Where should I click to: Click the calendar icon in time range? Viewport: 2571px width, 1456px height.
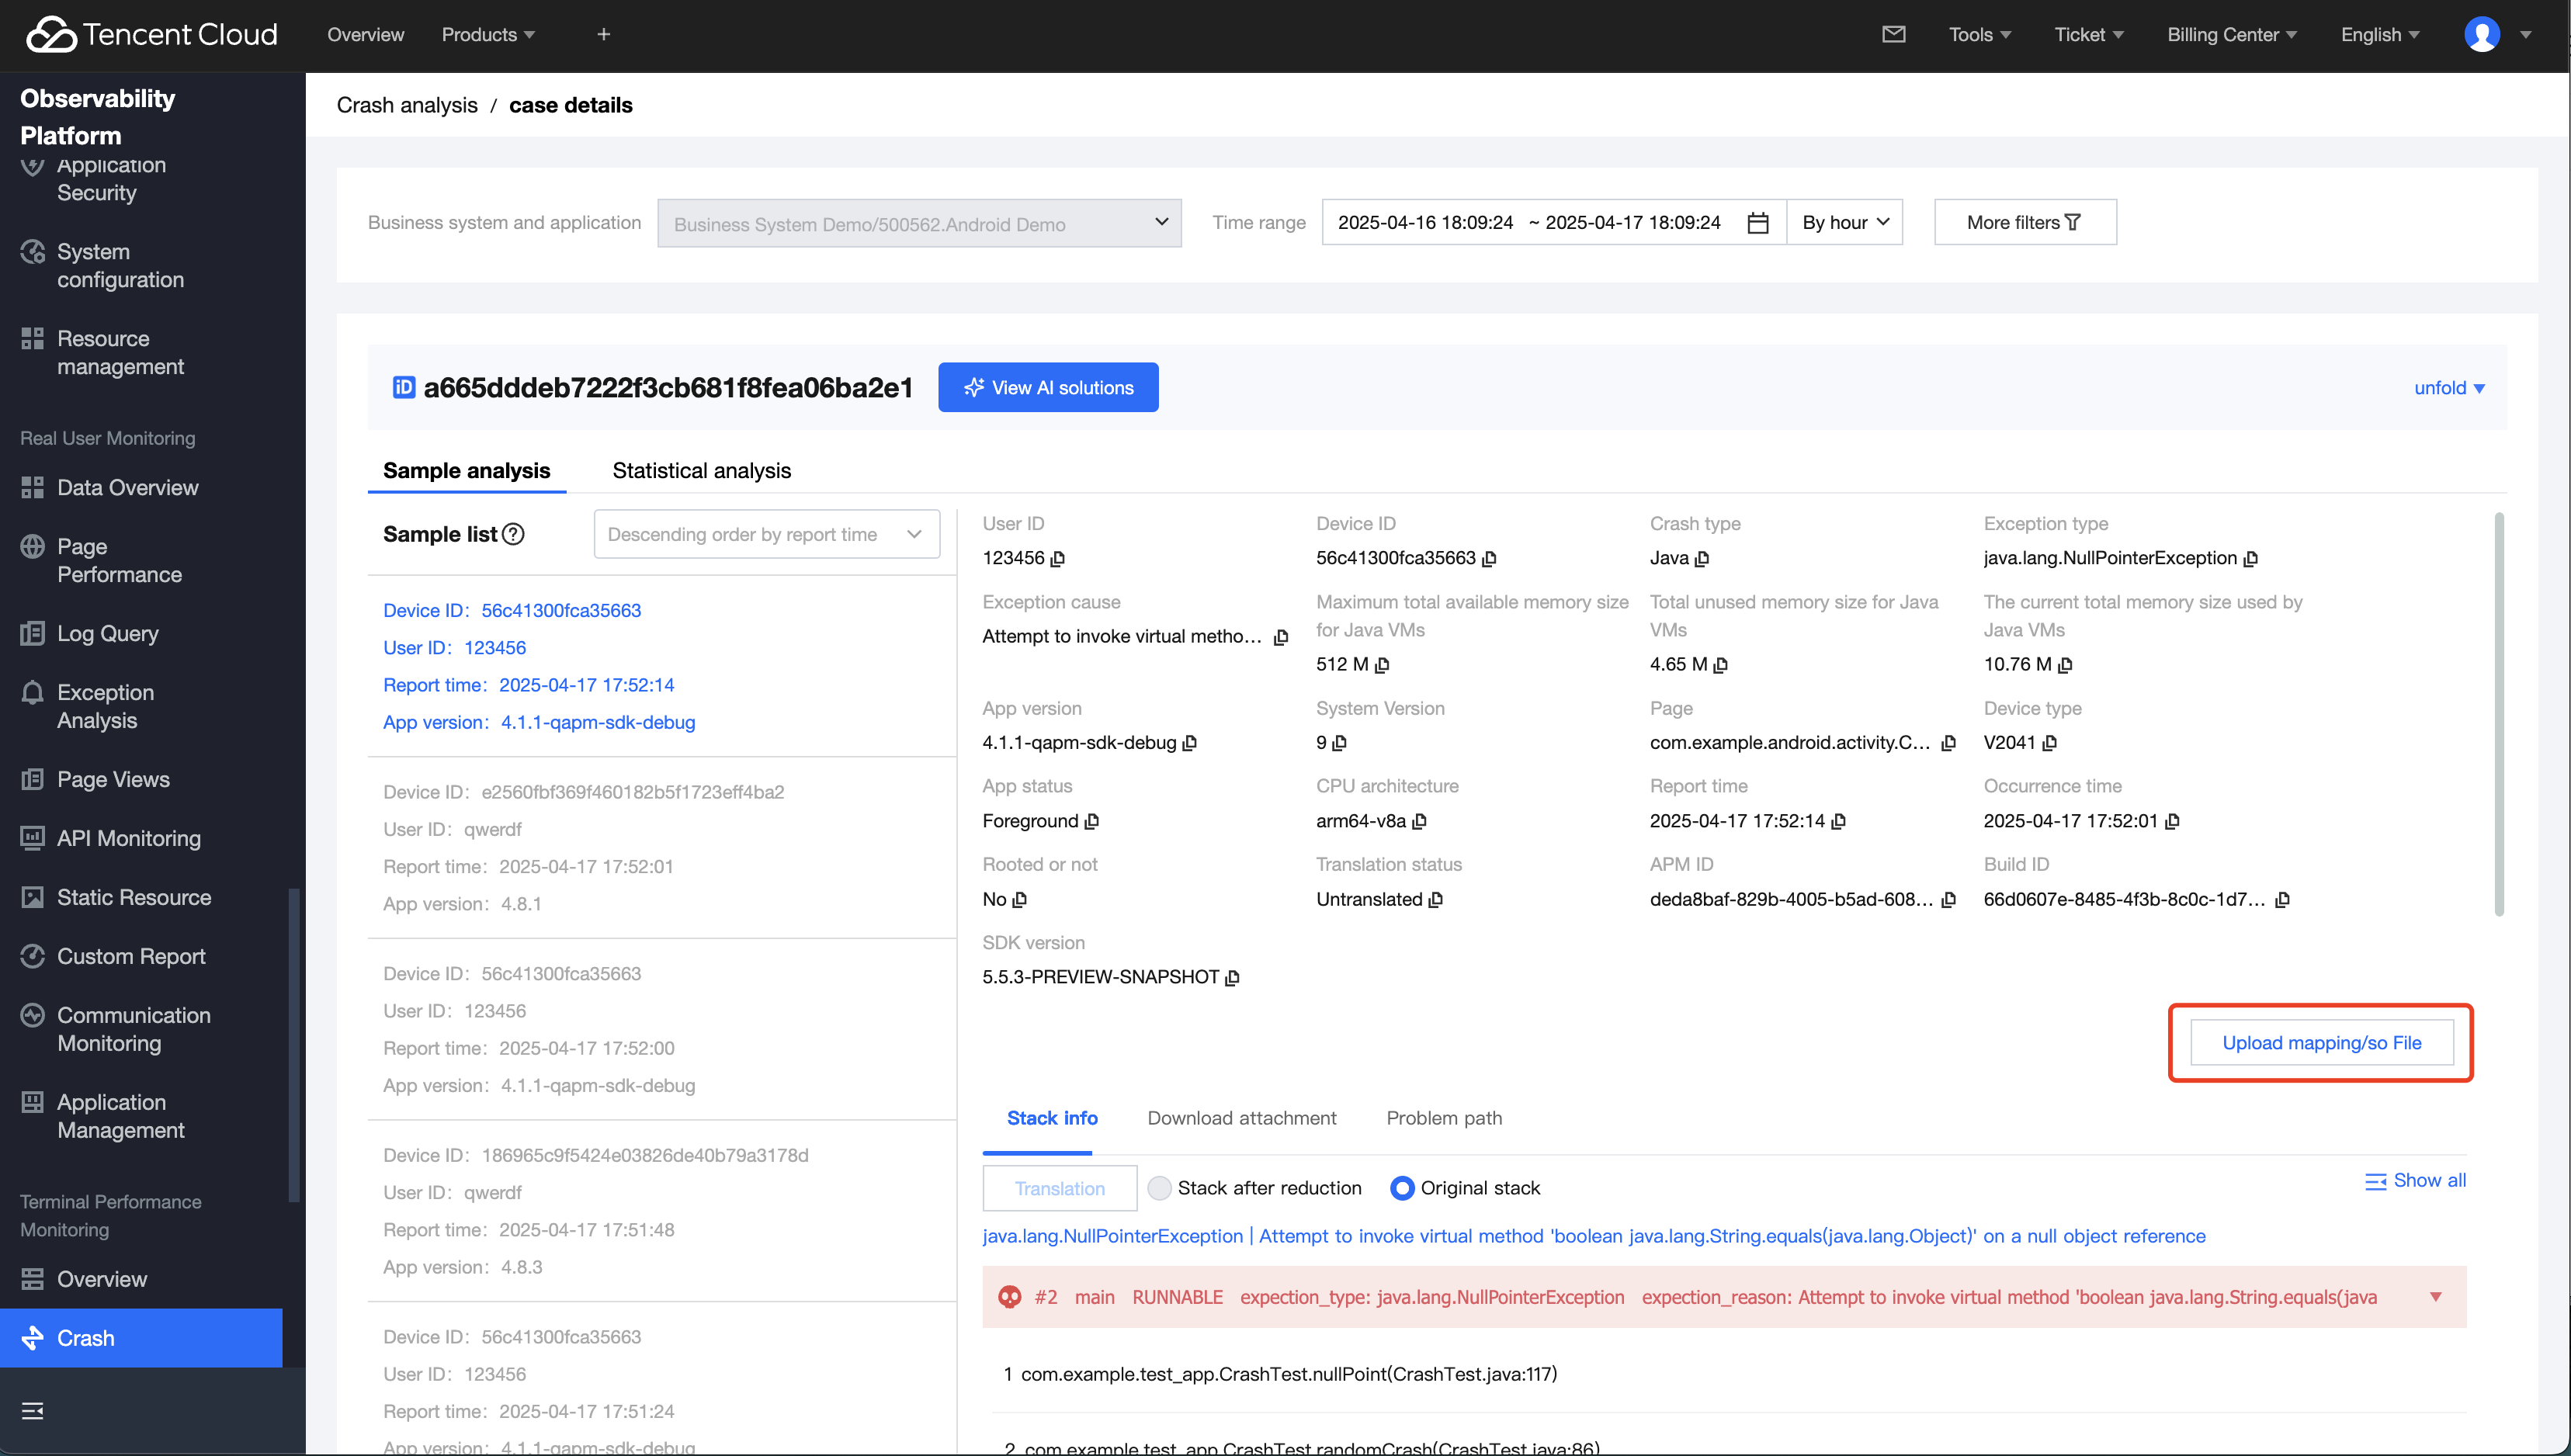coord(1757,223)
